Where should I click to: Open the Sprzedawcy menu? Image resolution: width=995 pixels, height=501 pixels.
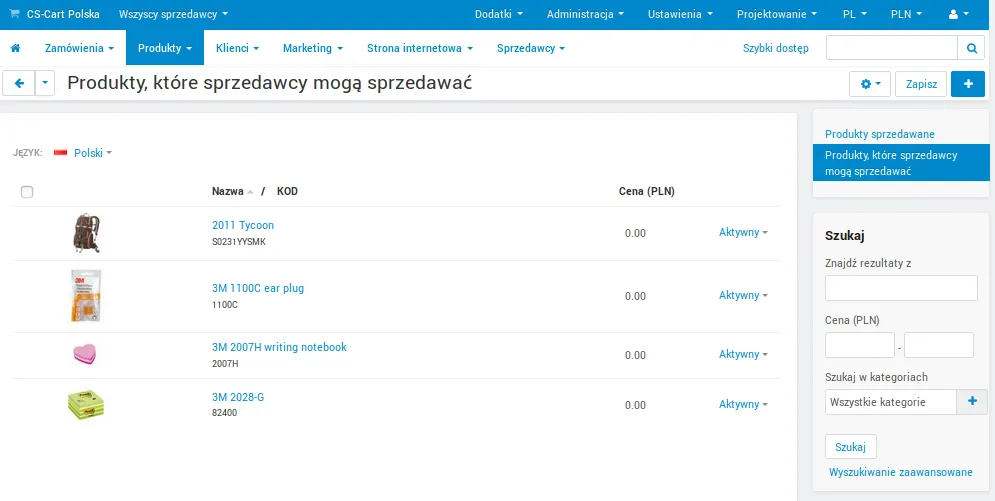(530, 48)
